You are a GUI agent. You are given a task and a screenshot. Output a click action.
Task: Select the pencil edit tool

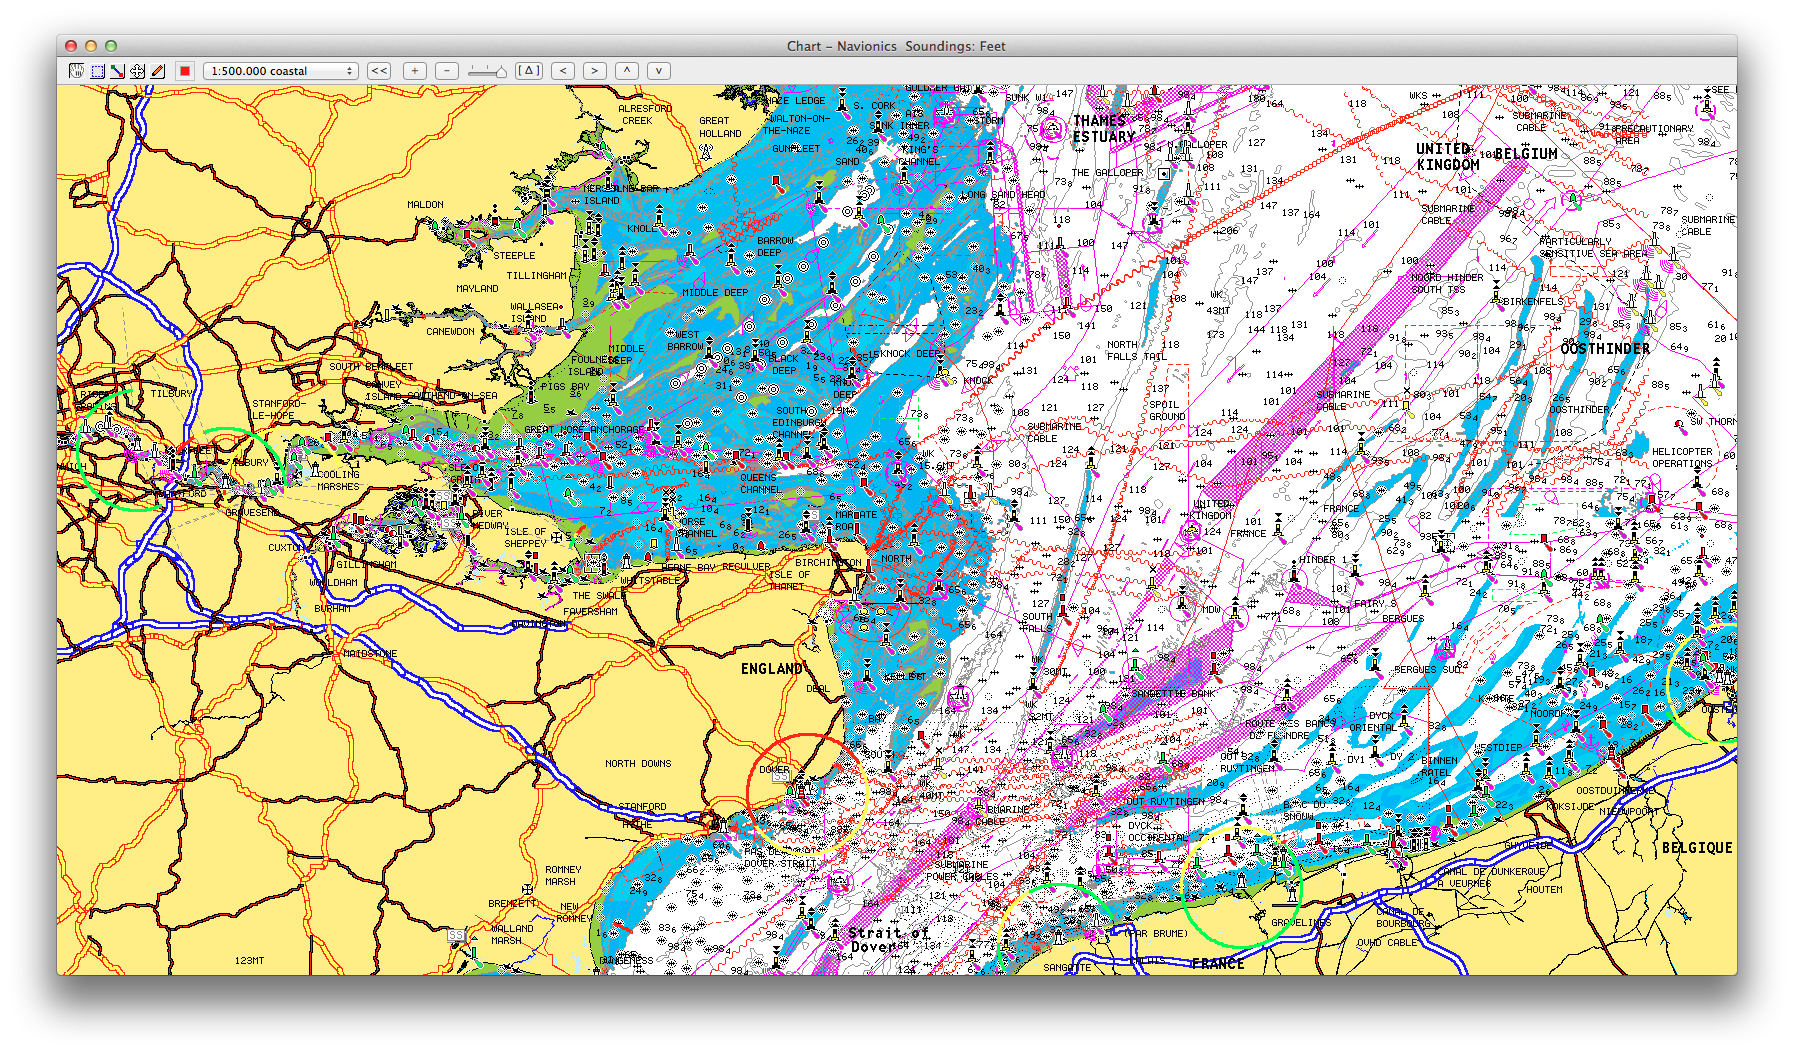coord(157,71)
